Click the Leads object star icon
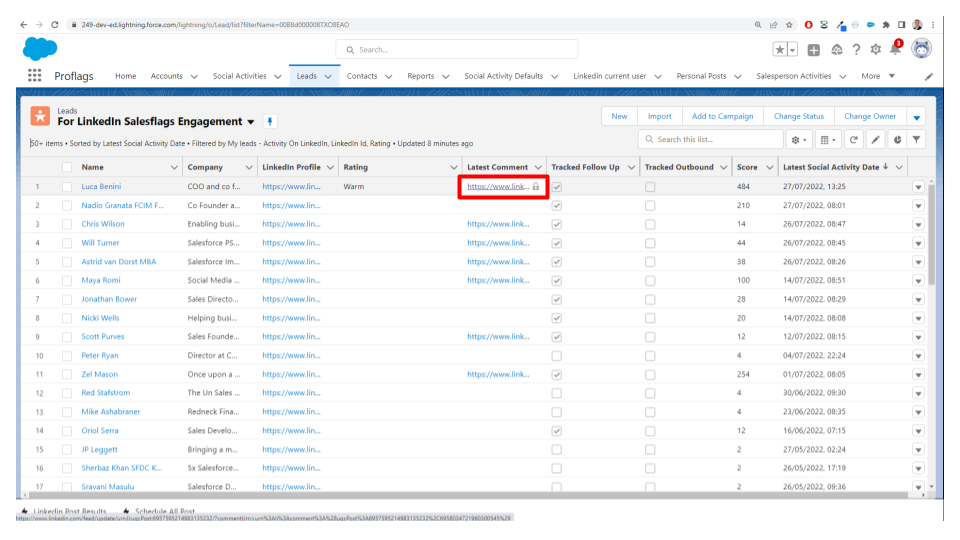This screenshot has height=540, width=960. [40, 116]
